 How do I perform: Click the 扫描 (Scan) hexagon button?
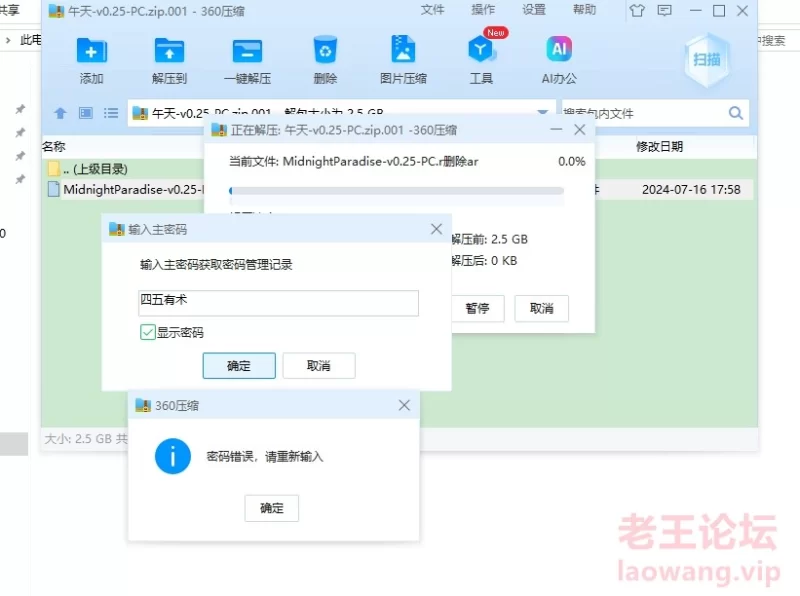pyautogui.click(x=707, y=60)
